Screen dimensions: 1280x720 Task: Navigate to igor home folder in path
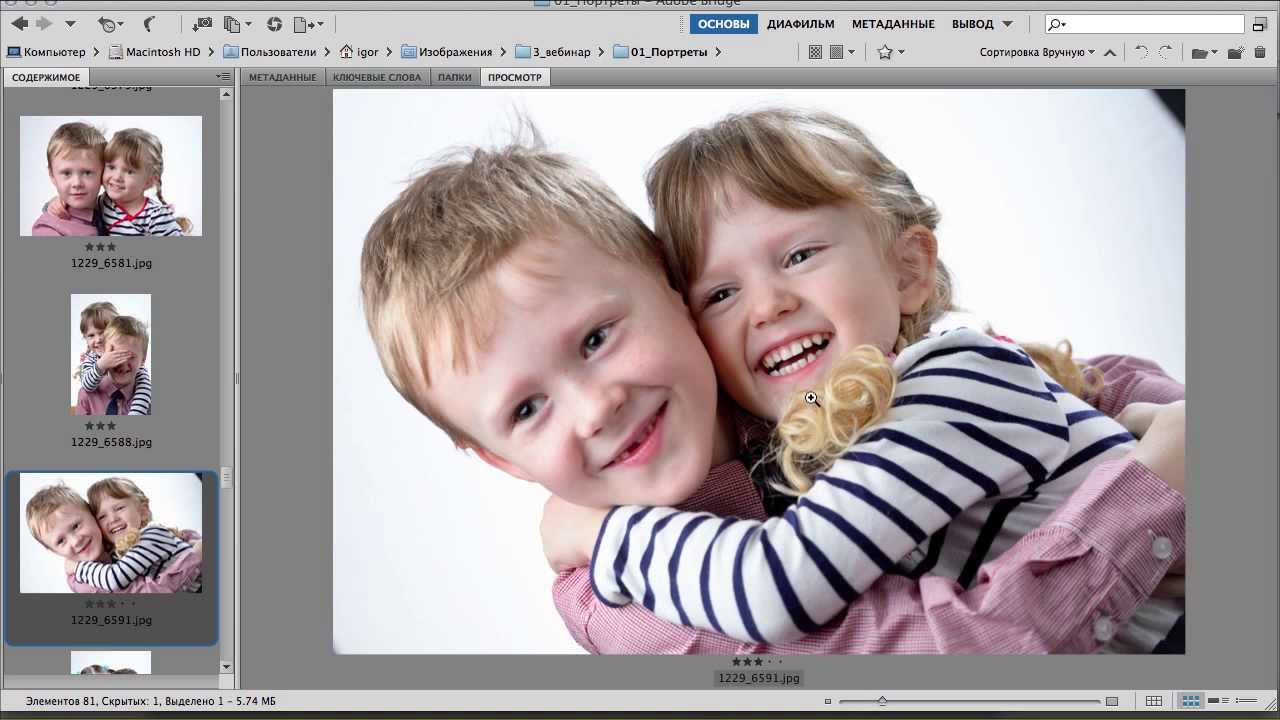(x=360, y=52)
